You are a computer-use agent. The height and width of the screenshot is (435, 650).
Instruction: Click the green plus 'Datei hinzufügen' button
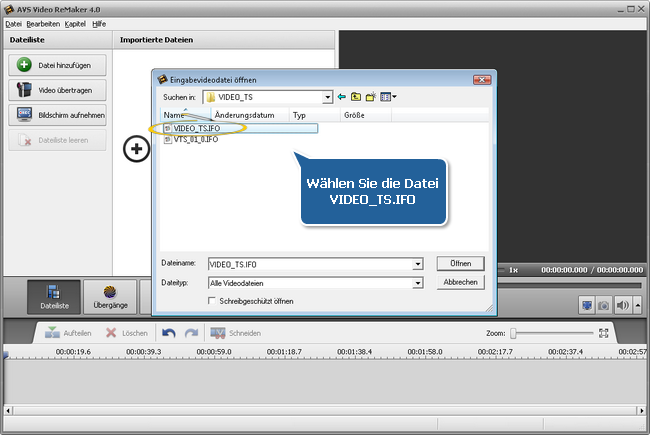tap(57, 65)
